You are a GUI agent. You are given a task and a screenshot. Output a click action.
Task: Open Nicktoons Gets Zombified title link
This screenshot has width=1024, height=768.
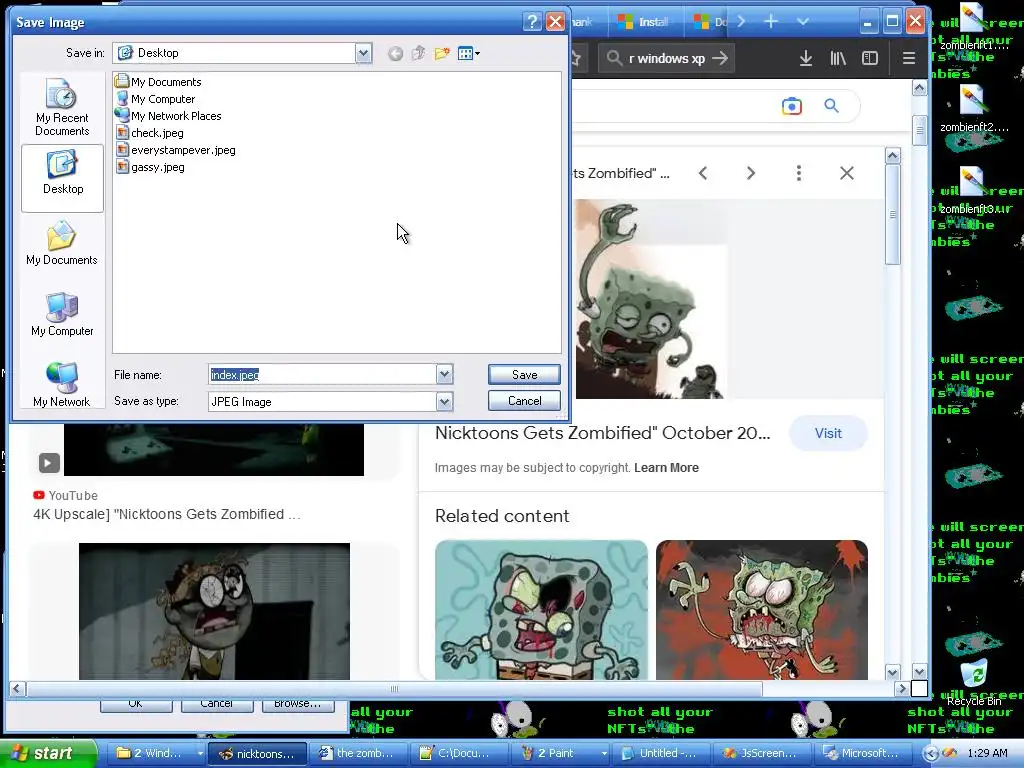602,433
